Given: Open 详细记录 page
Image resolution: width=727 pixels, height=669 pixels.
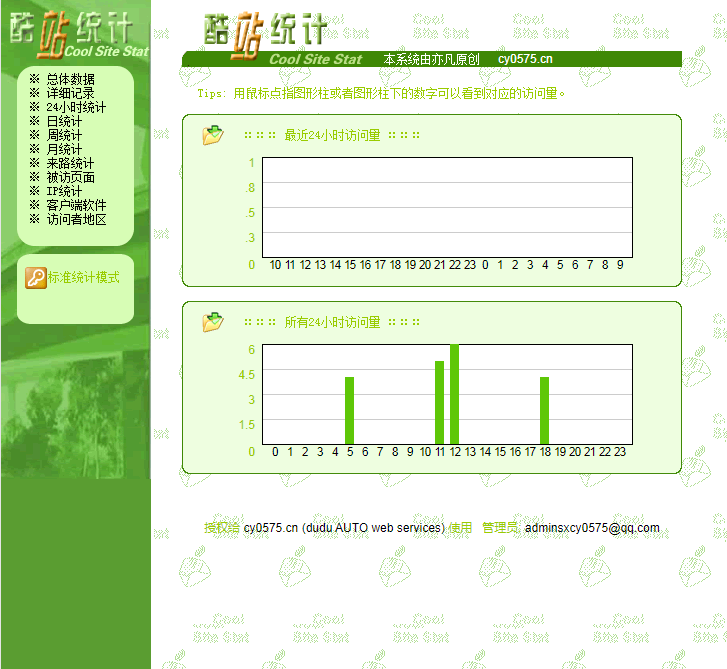Looking at the screenshot, I should click(x=70, y=93).
